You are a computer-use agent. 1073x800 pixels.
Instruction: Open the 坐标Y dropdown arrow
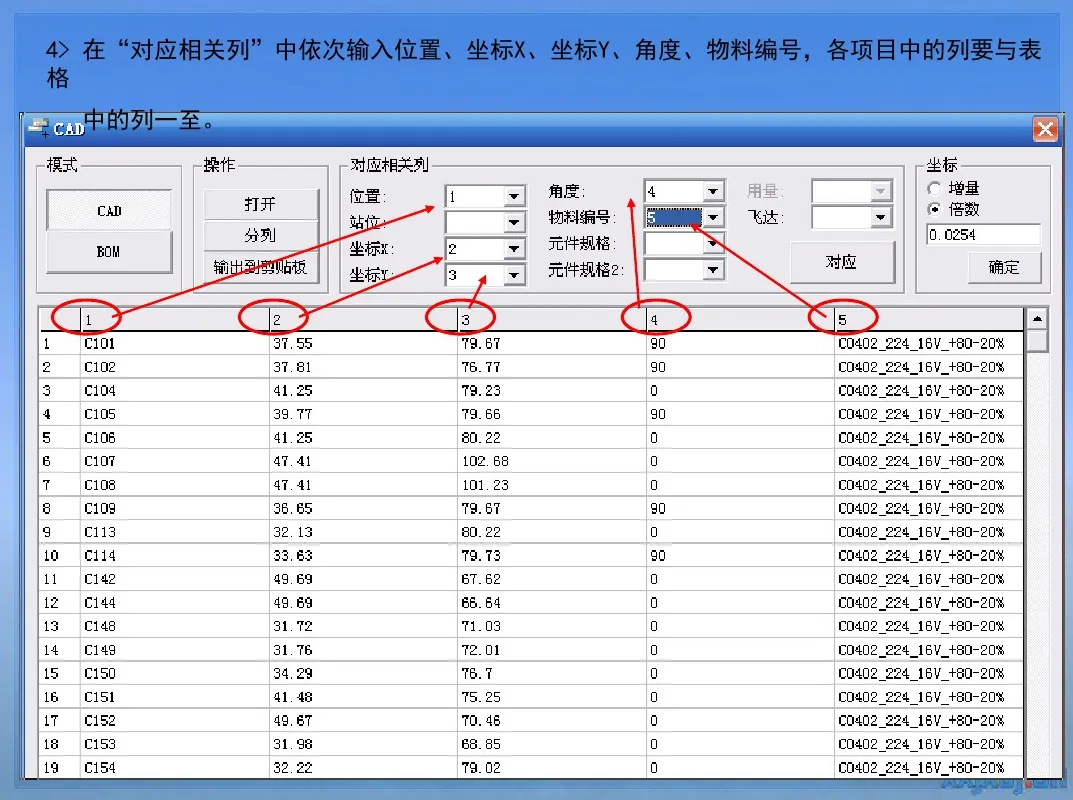(x=515, y=275)
